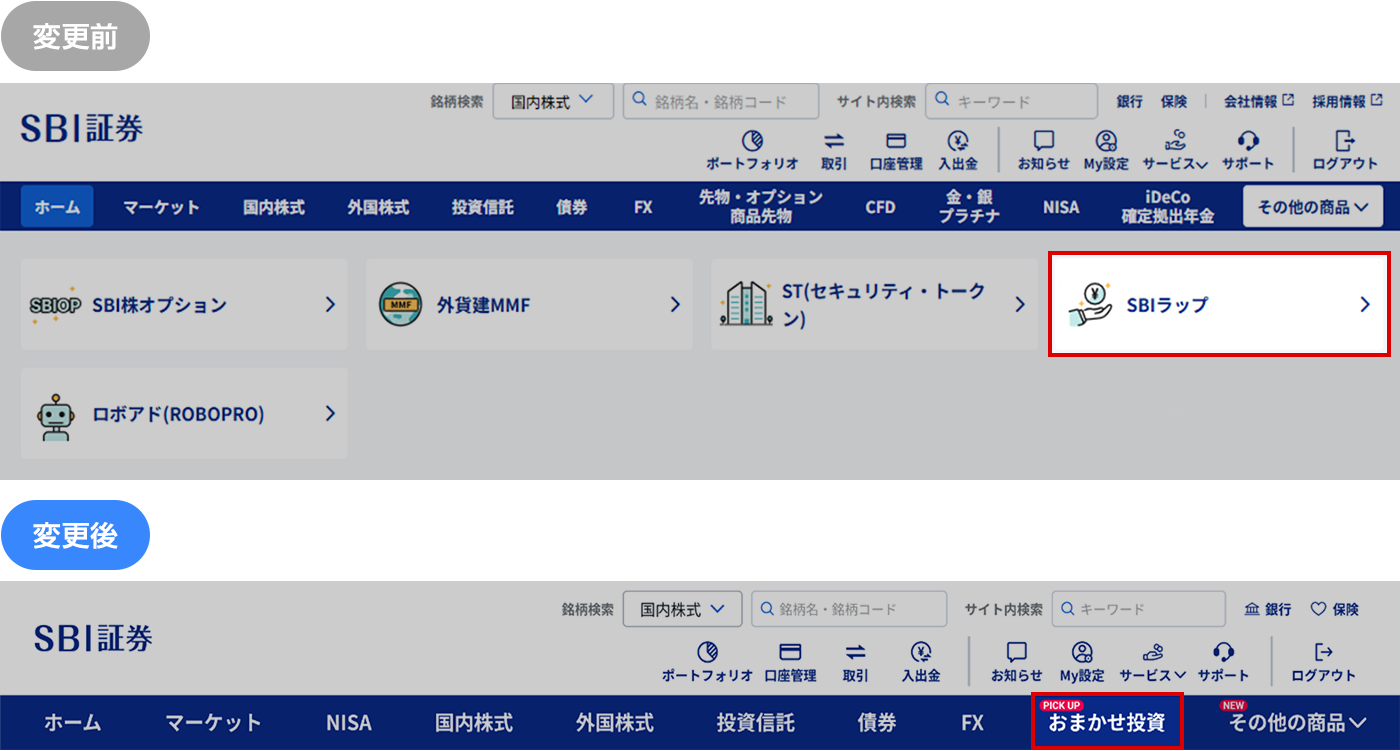Select CFD tab
This screenshot has height=751, width=1400.
point(881,207)
